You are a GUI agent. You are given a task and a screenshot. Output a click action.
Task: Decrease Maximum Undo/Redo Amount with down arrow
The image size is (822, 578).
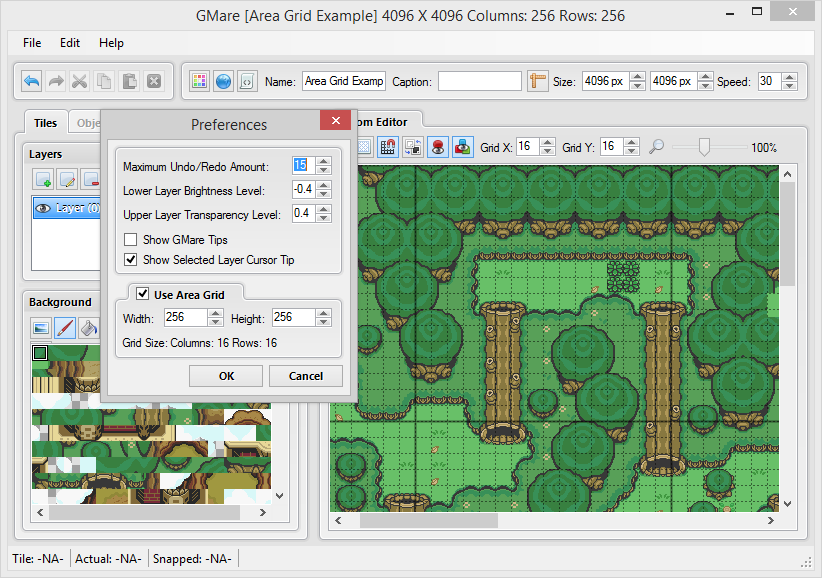[323, 170]
